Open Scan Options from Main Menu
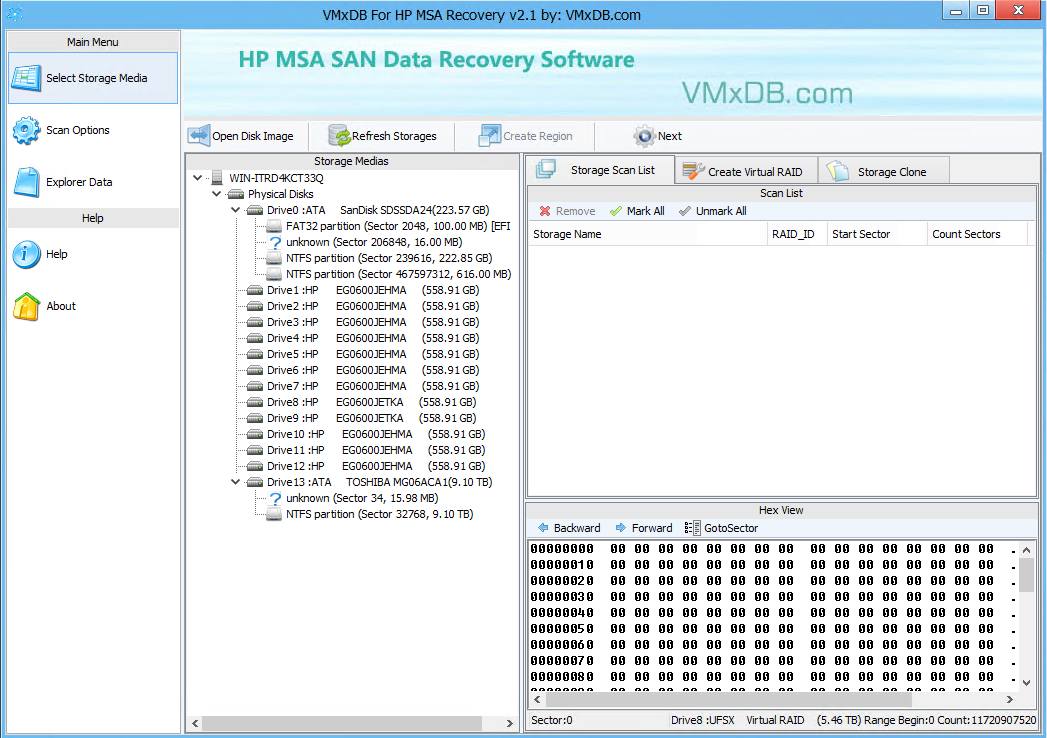The width and height of the screenshot is (1047, 738). 93,130
